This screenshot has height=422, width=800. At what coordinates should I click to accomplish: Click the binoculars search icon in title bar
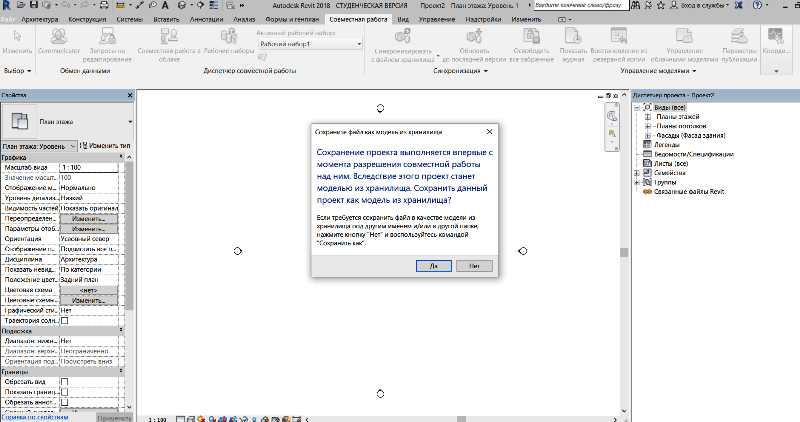point(635,5)
